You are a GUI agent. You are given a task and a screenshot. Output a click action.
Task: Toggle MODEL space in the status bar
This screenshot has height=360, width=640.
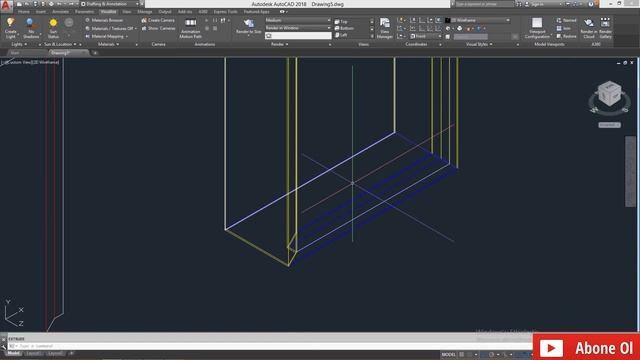(x=448, y=355)
